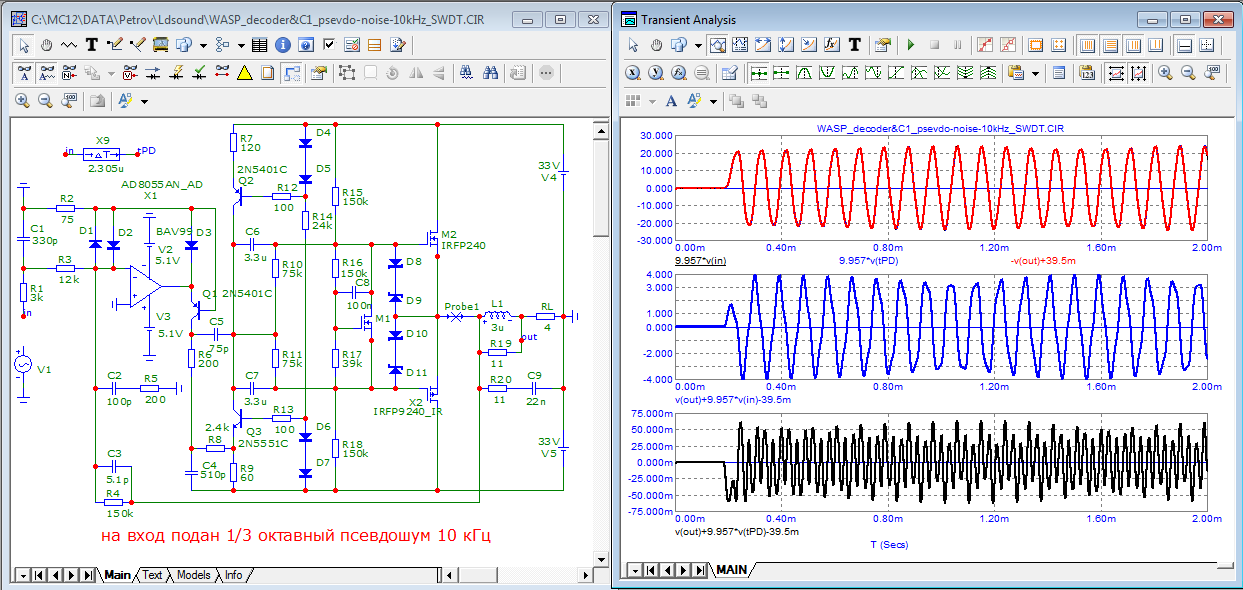The height and width of the screenshot is (590, 1243).
Task: Click the fx function icon in analysis toolbar
Action: coord(831,44)
